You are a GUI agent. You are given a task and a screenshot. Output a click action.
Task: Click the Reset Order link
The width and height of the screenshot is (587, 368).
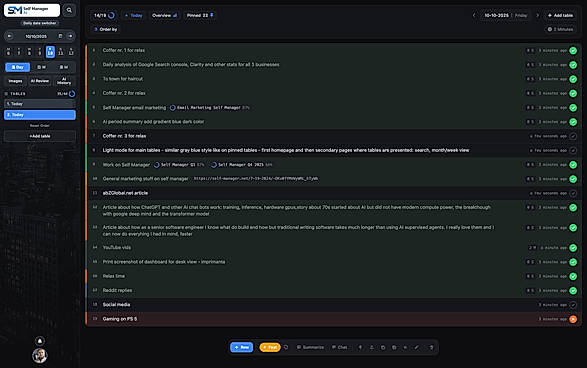[40, 126]
